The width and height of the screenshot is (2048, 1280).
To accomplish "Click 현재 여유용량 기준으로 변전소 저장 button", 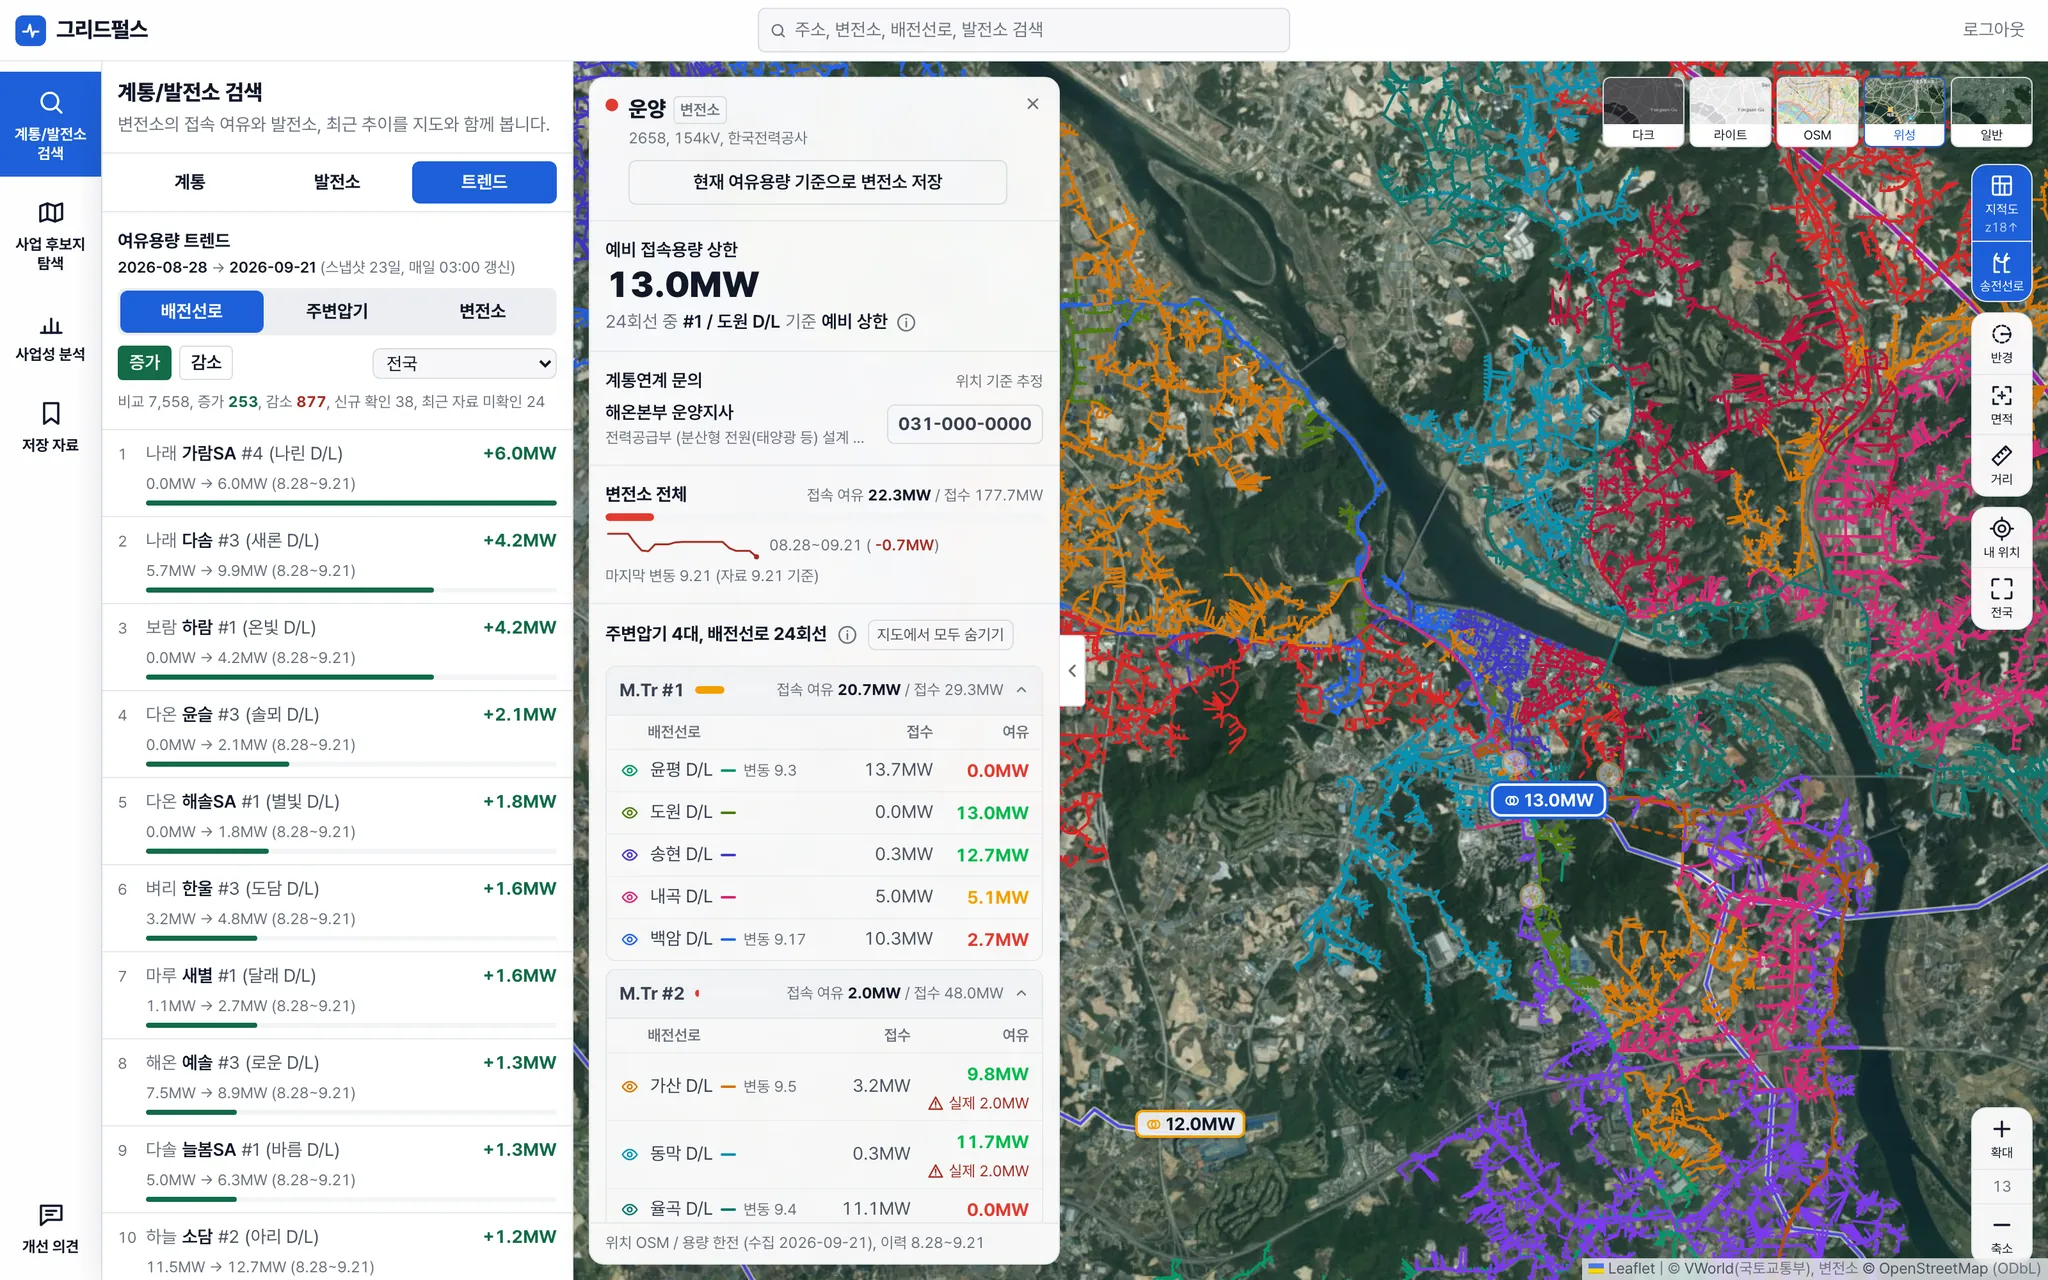I will pos(817,182).
